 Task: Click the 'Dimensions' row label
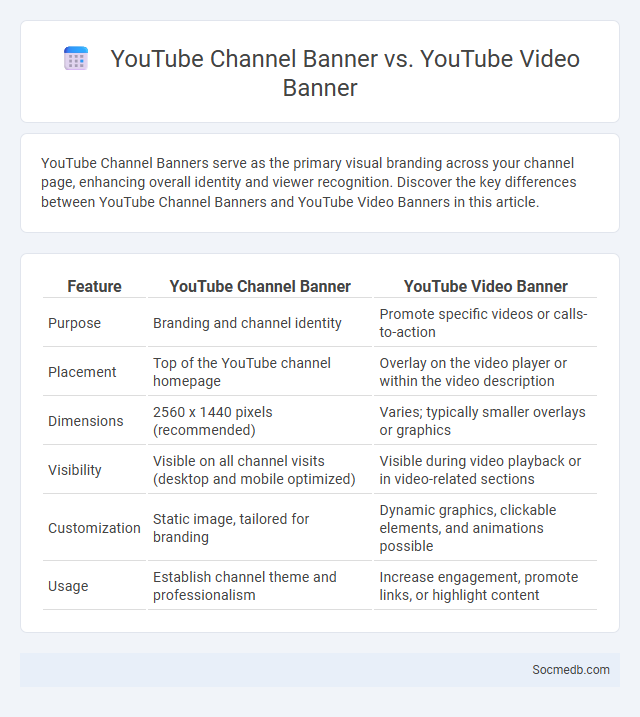click(86, 421)
